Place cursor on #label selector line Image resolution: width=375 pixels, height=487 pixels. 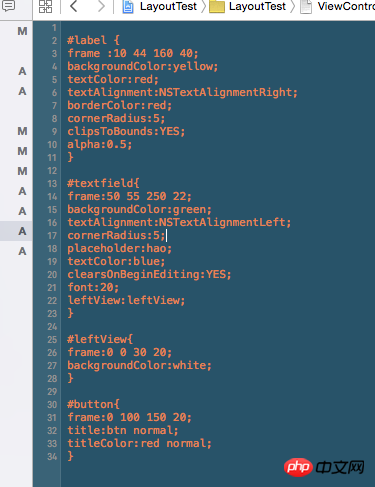(x=93, y=40)
